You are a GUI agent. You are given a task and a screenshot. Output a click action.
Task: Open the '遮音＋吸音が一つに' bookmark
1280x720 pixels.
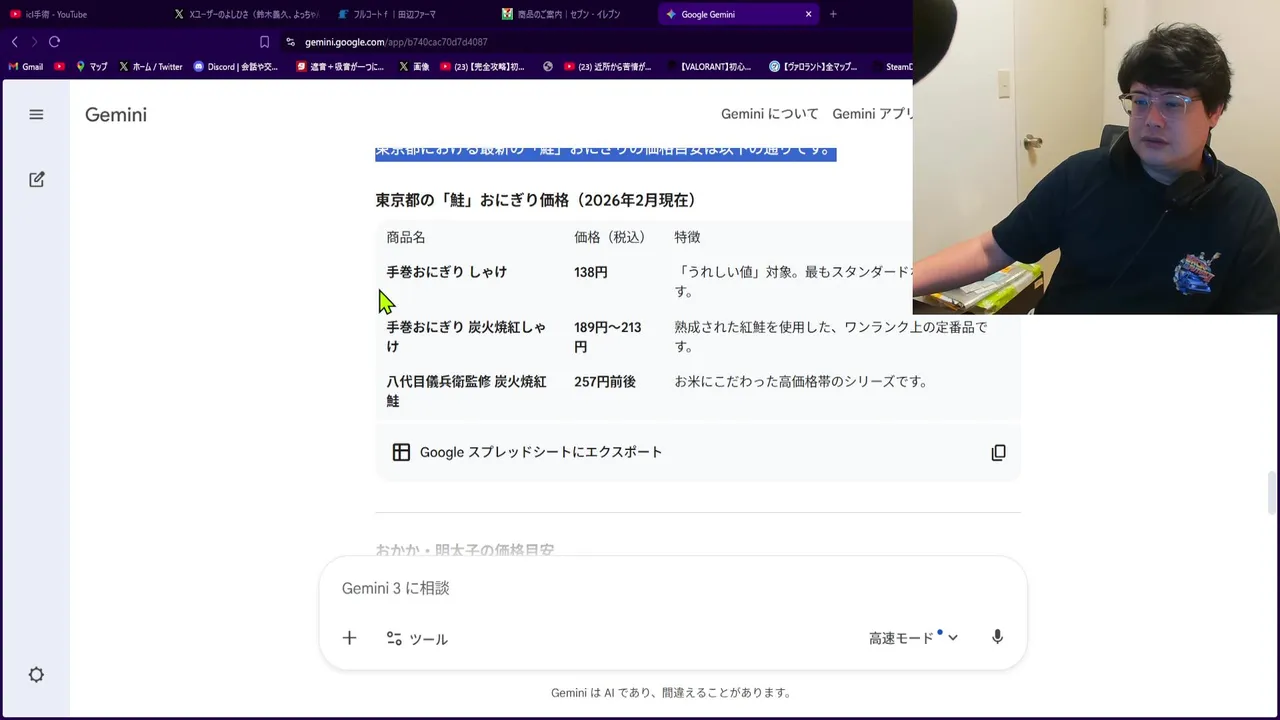(x=341, y=67)
